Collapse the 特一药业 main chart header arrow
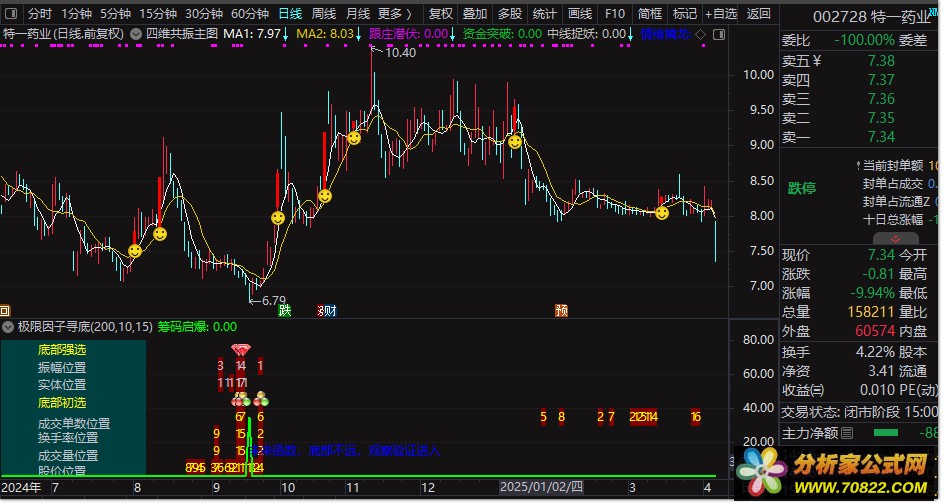 click(x=136, y=34)
